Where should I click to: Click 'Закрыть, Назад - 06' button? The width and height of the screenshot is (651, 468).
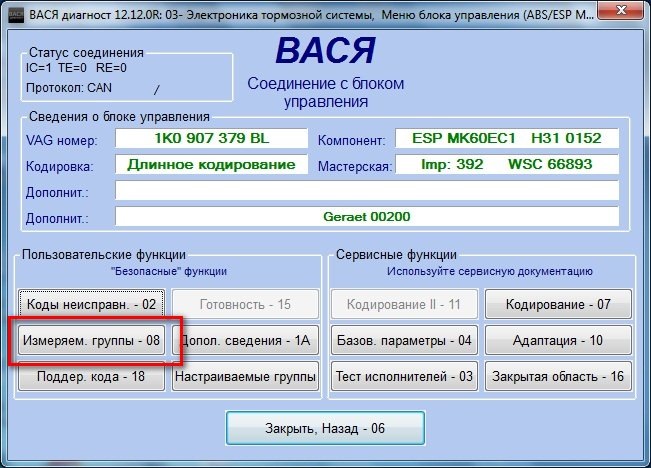click(325, 428)
